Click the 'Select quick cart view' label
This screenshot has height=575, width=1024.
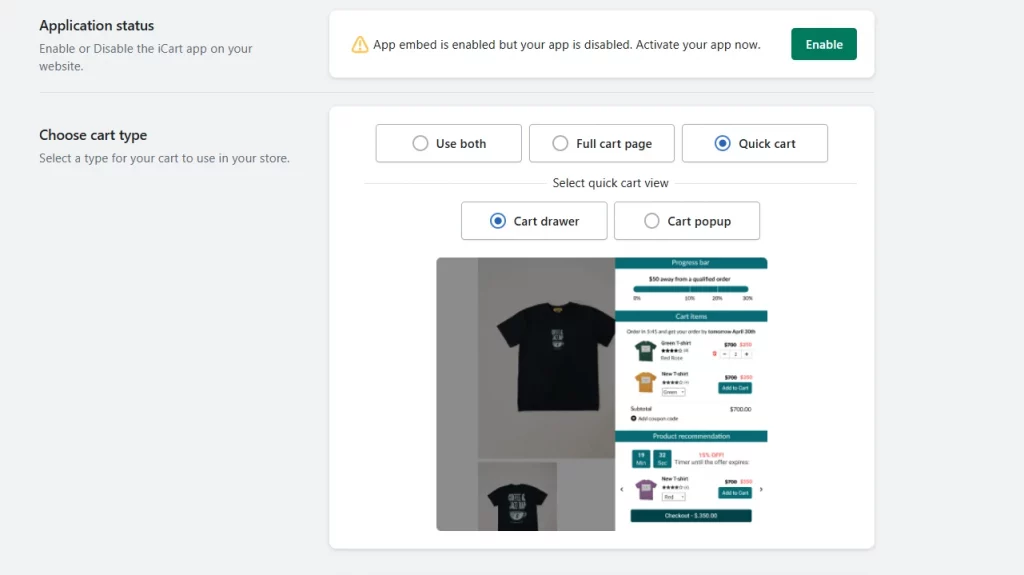point(610,183)
